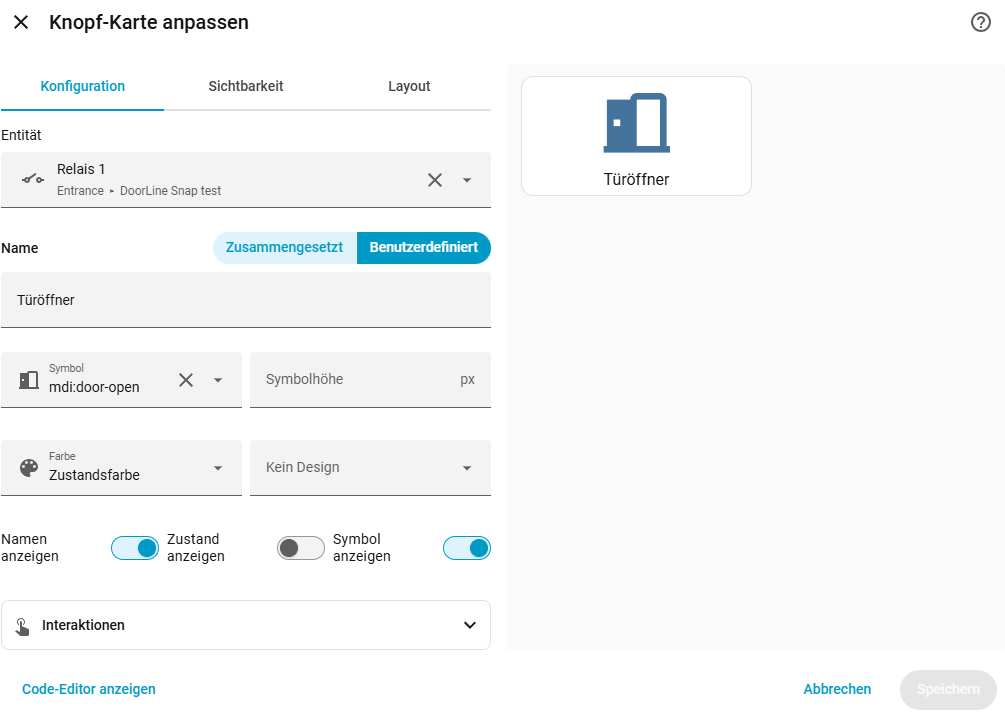The height and width of the screenshot is (718, 1005).
Task: Open the Kein Design theme dropdown
Action: (370, 468)
